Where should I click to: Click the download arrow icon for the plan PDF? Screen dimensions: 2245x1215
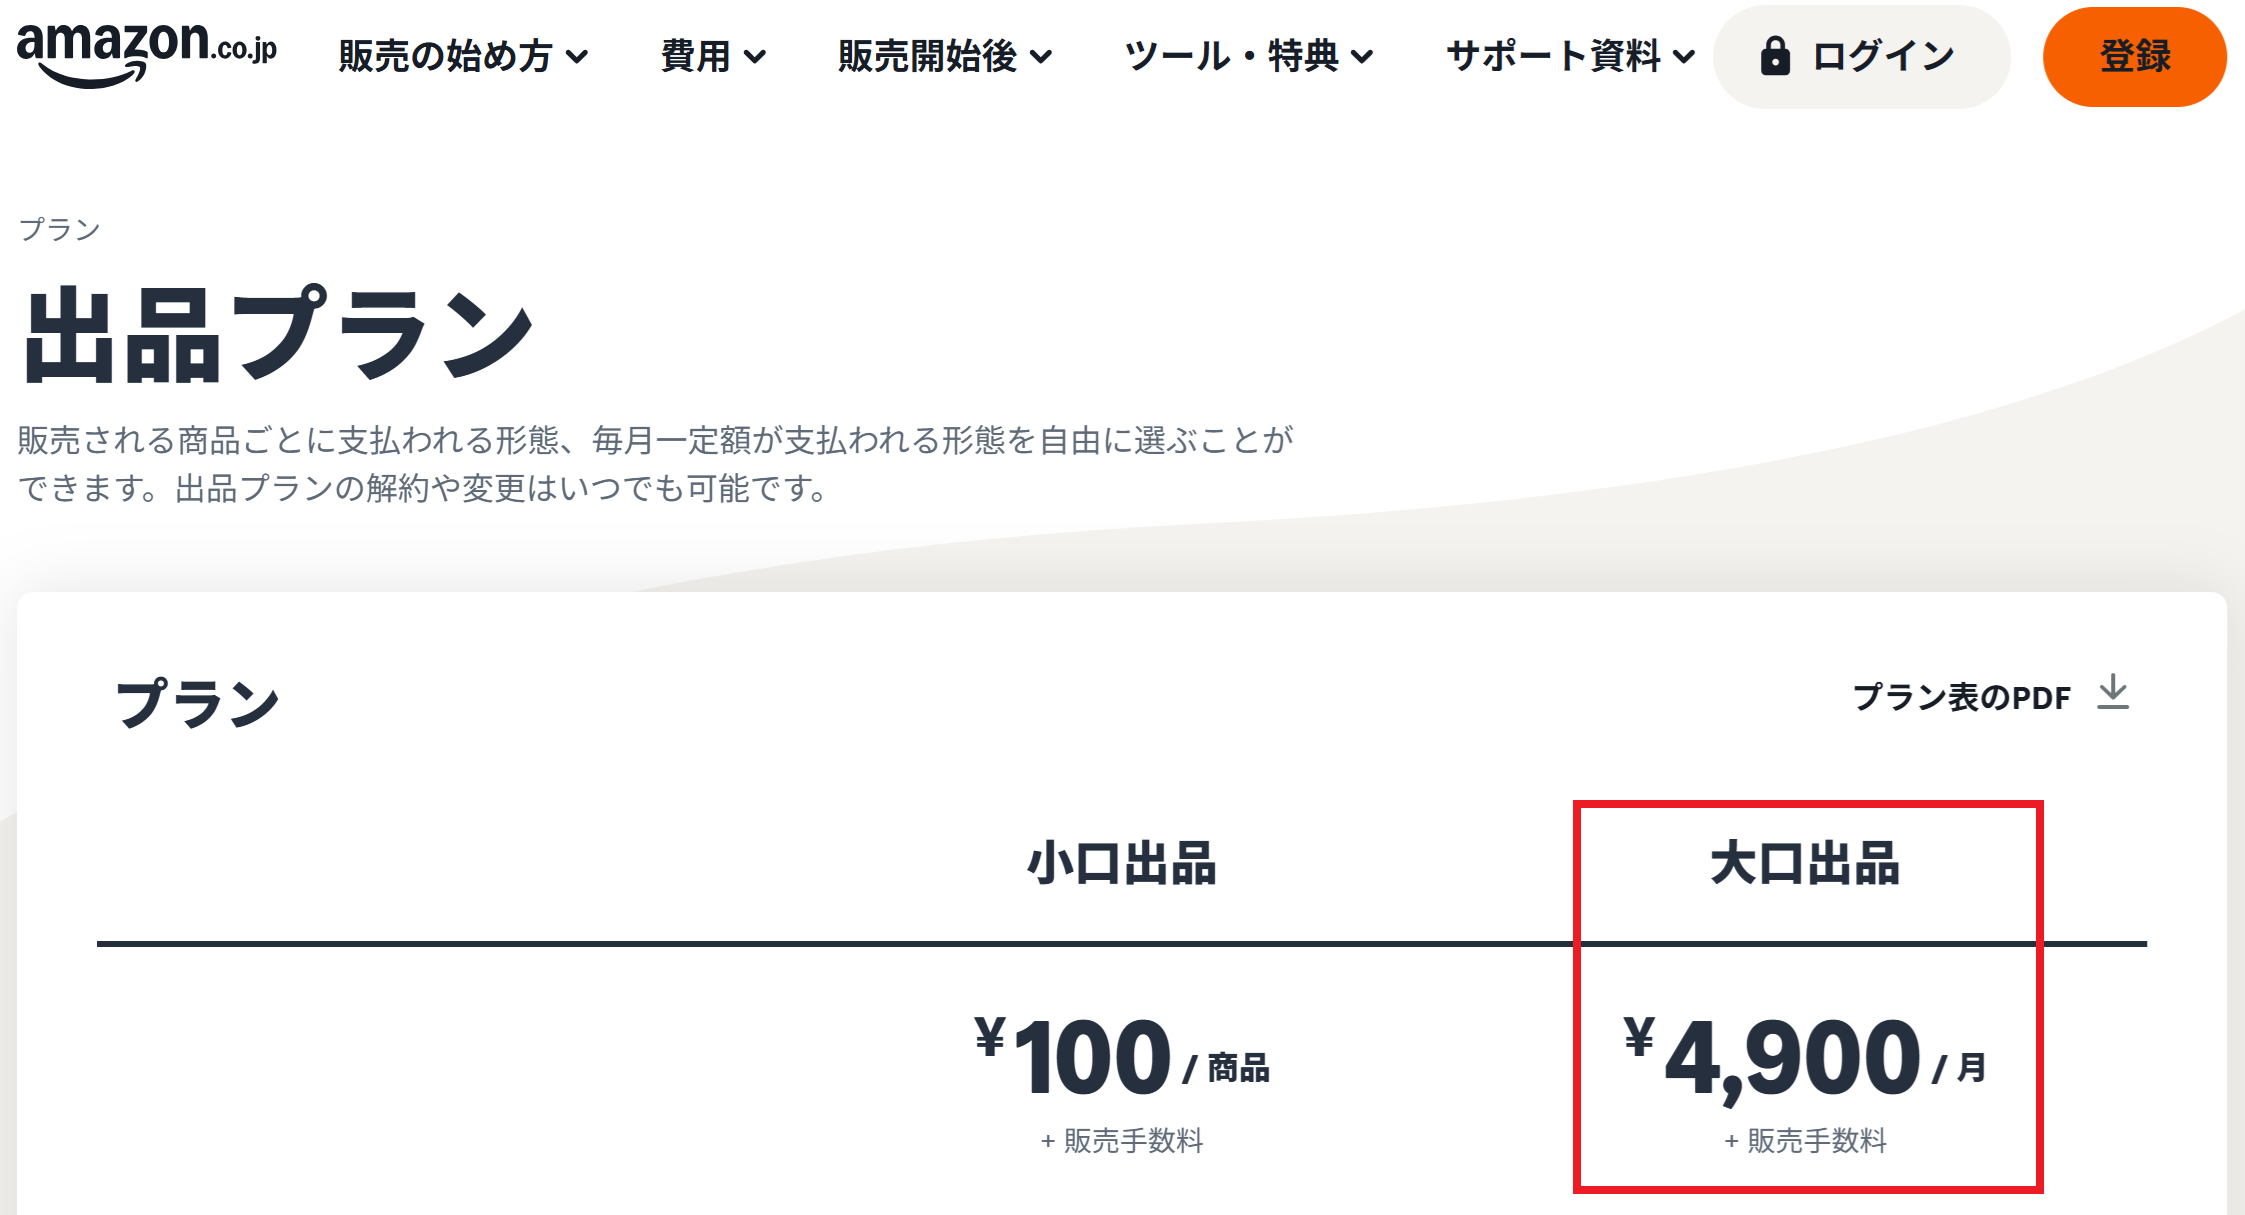pos(2113,692)
